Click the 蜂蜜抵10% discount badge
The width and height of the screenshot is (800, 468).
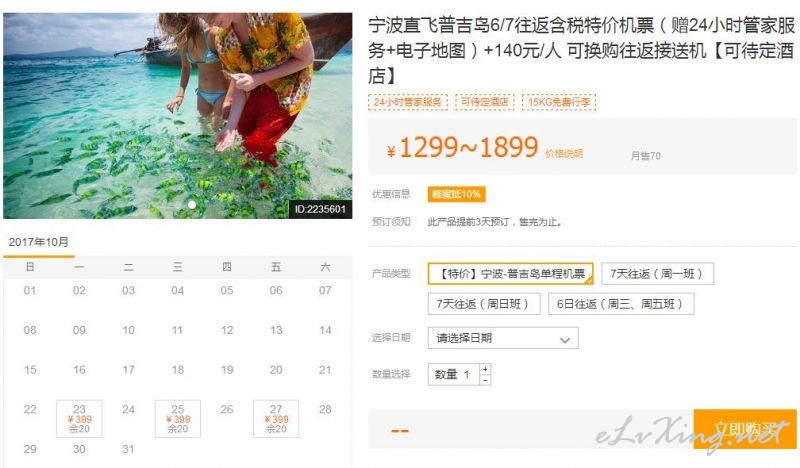point(456,194)
